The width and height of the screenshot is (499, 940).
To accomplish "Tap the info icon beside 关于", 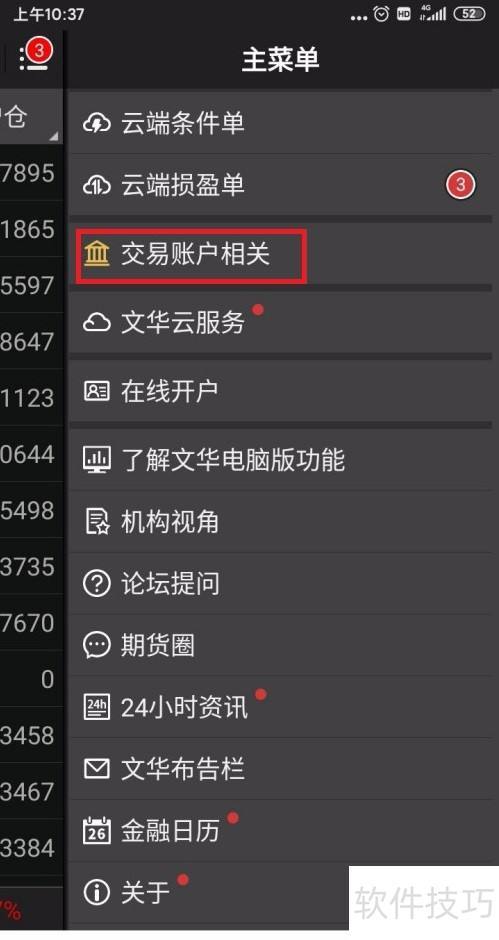I will pos(97,893).
